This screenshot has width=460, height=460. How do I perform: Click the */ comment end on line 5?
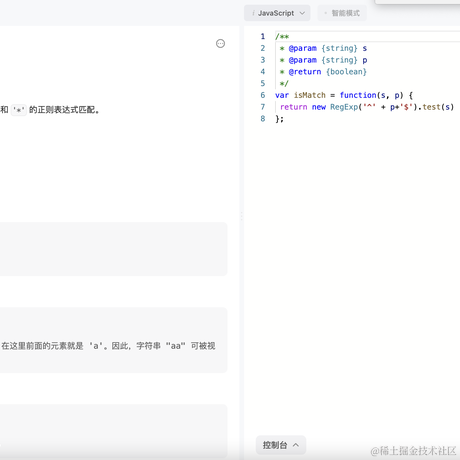(x=284, y=83)
